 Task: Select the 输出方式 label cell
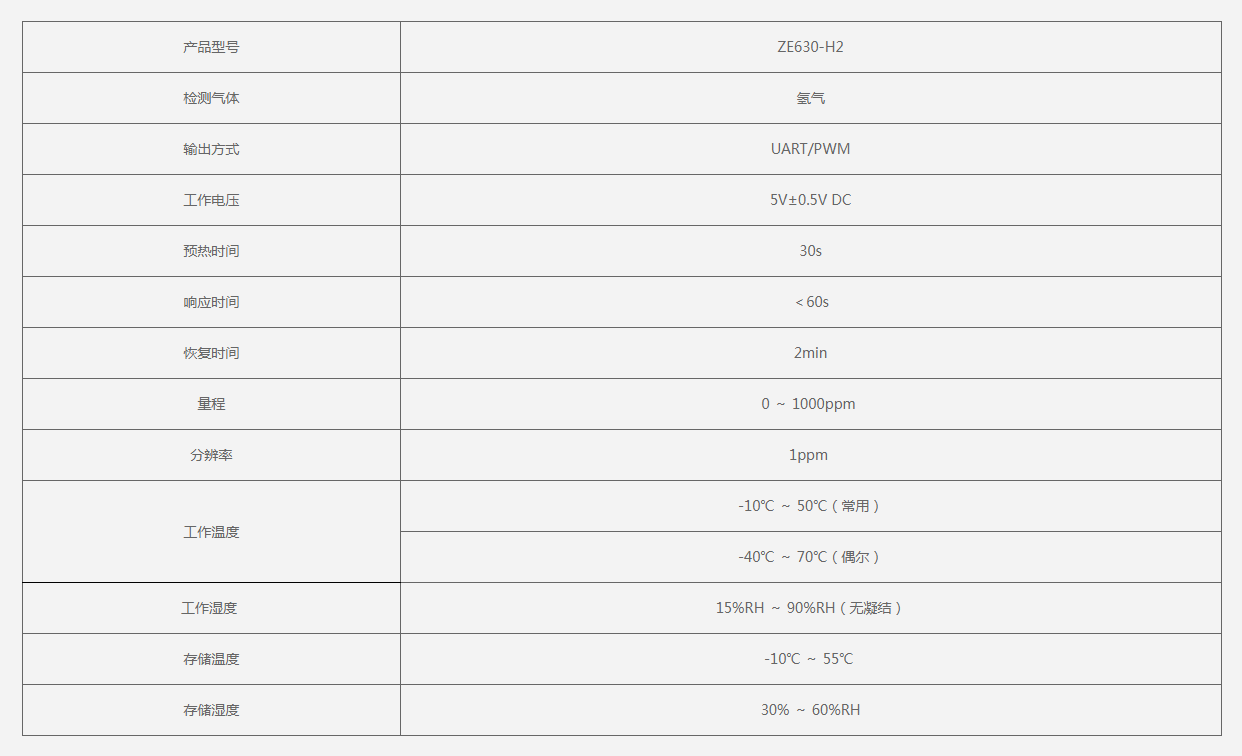pos(211,149)
